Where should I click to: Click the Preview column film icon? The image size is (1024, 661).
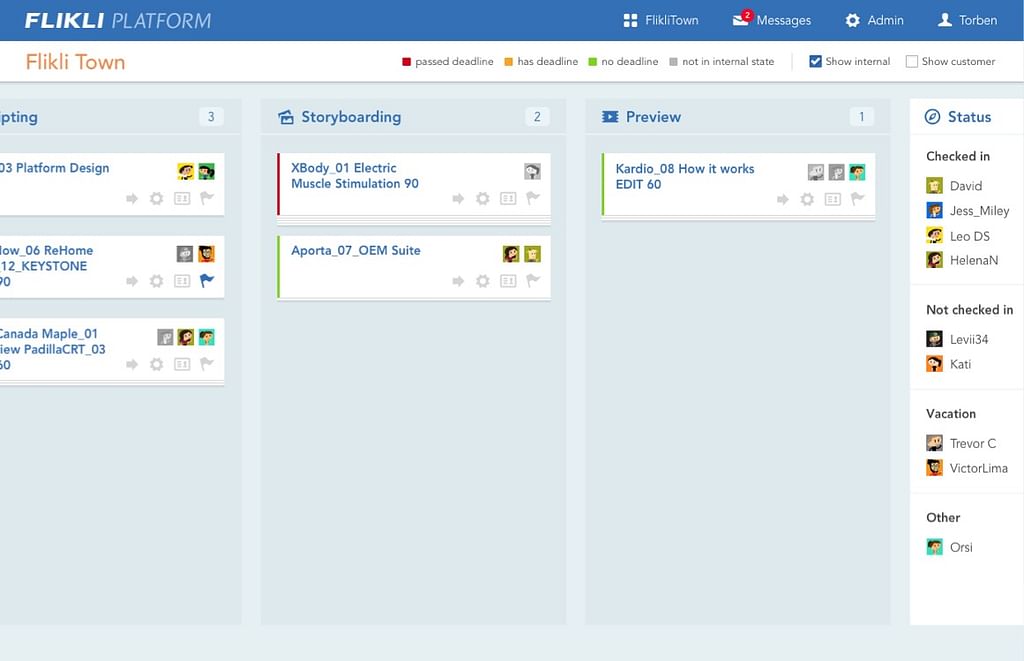[x=610, y=117]
